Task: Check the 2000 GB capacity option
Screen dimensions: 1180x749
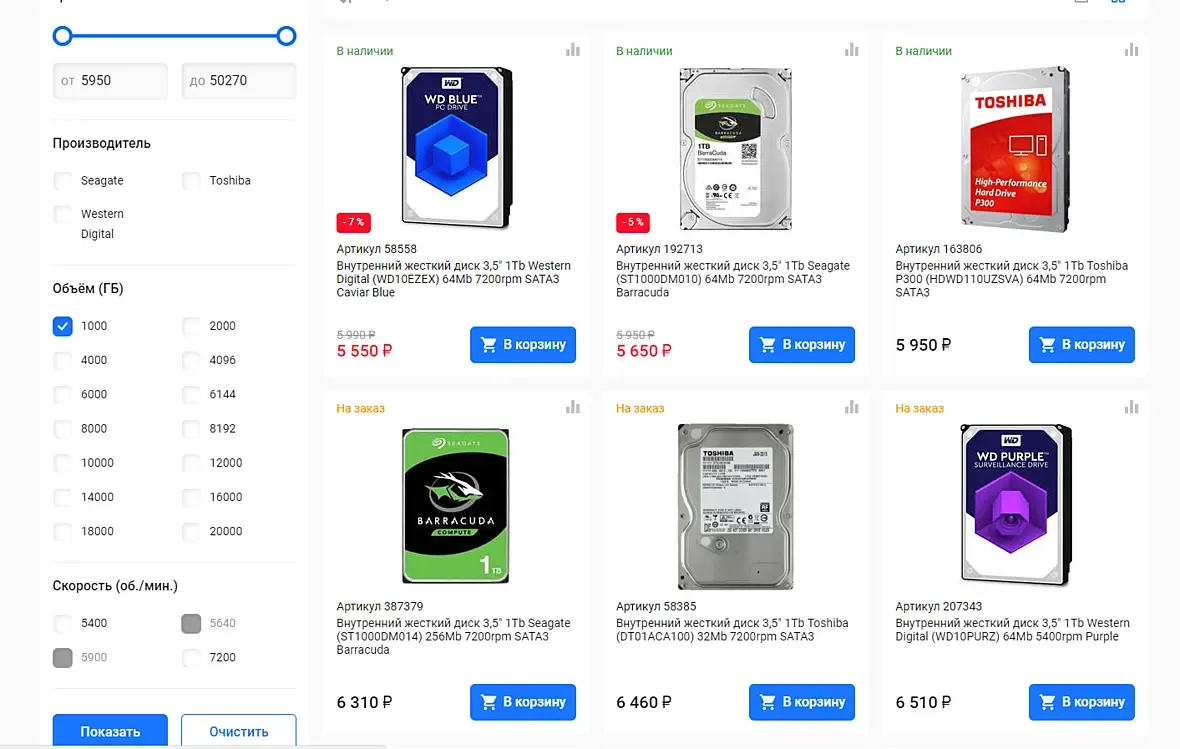Action: [x=191, y=326]
